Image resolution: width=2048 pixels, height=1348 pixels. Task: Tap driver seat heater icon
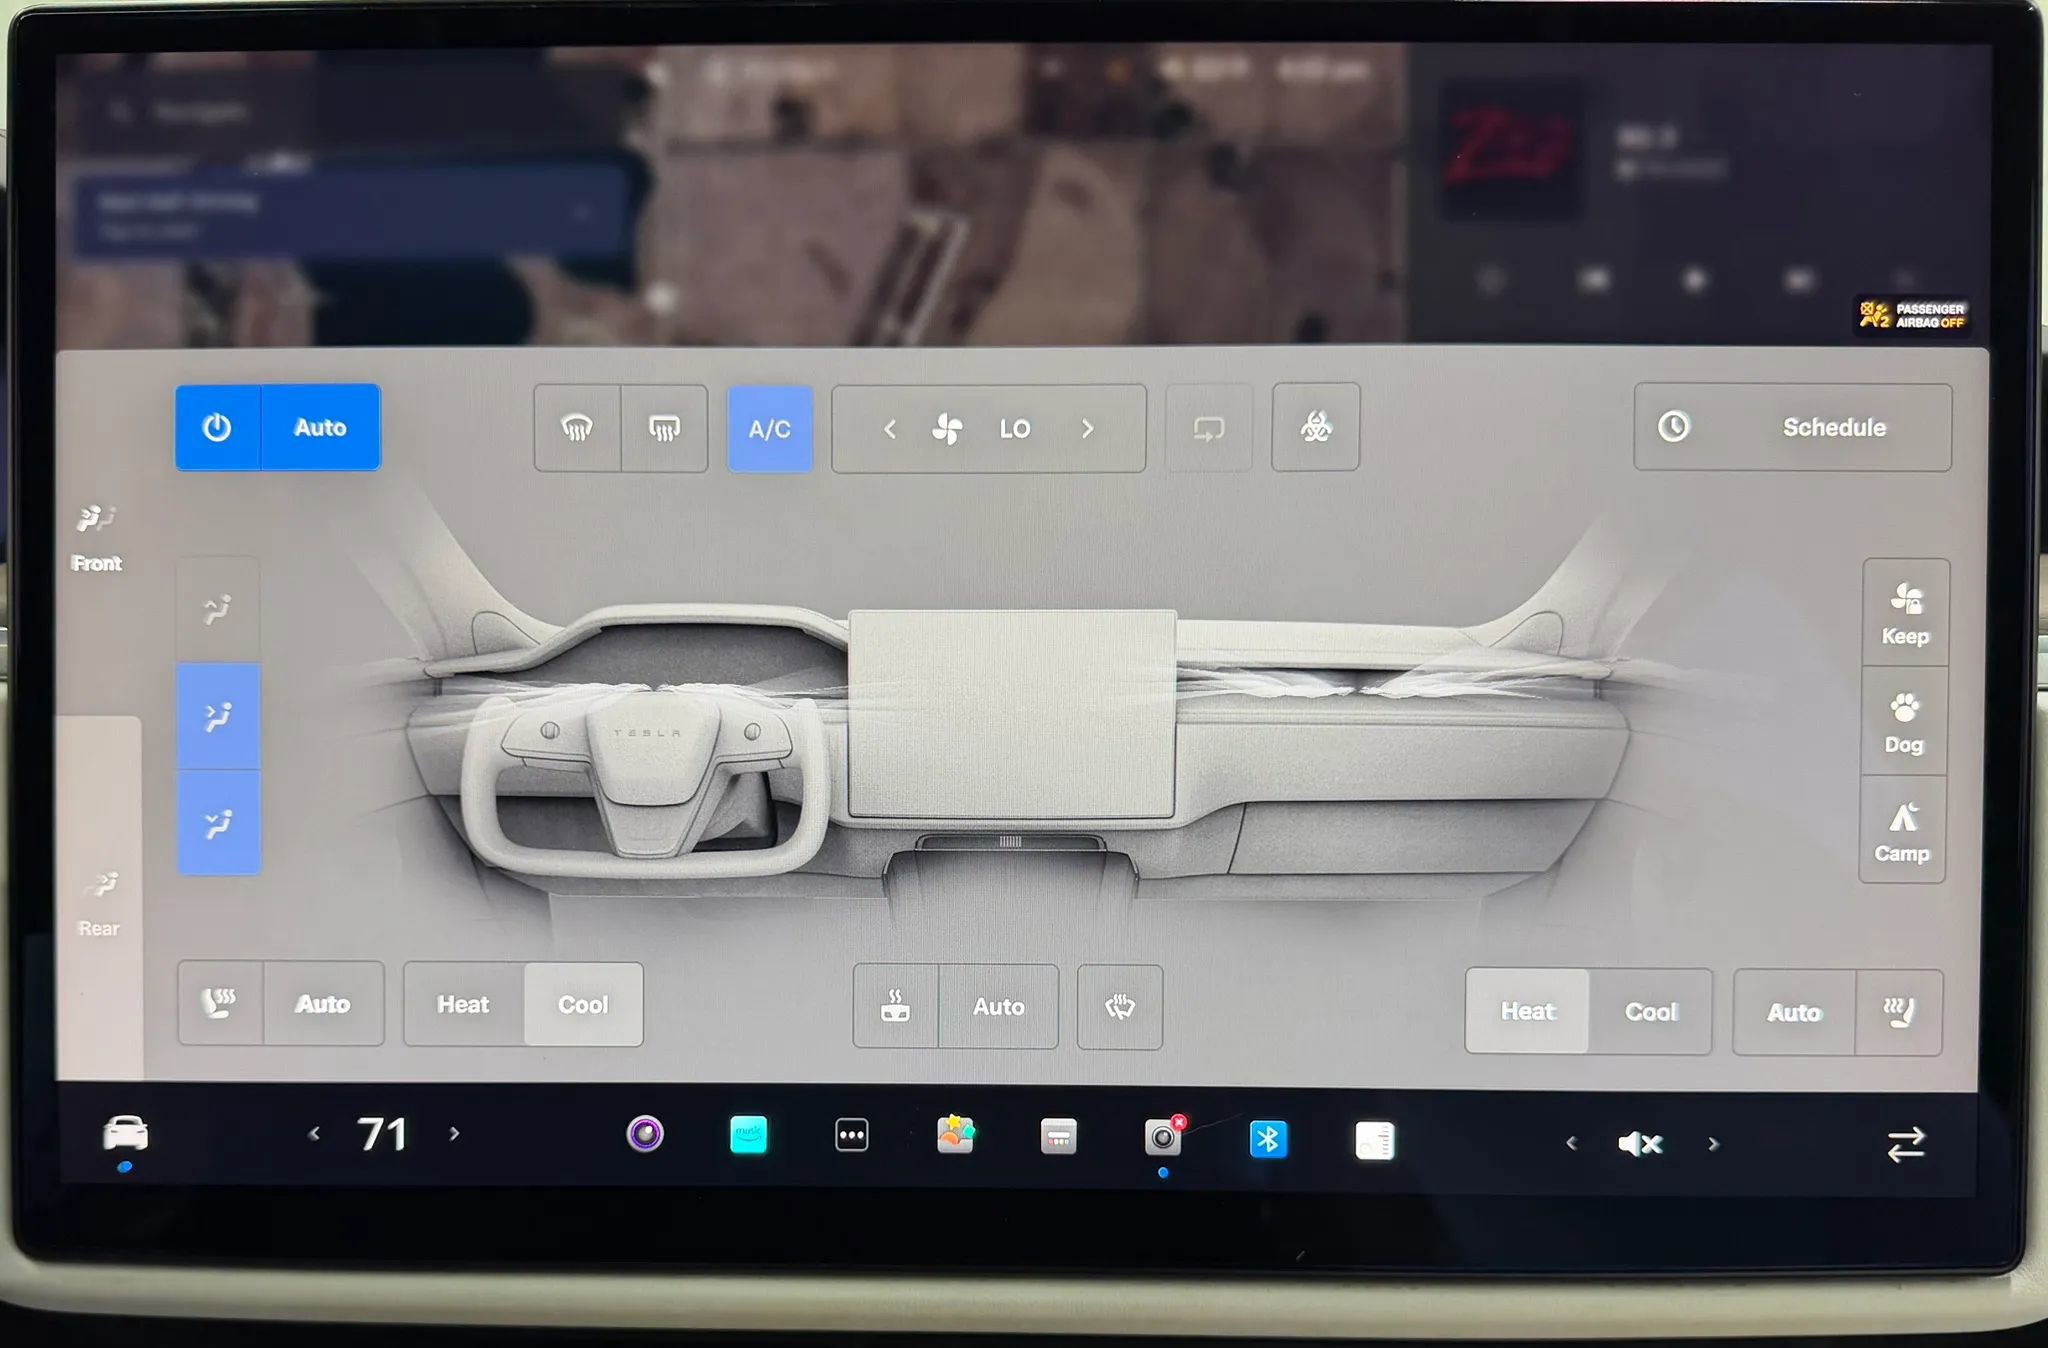[221, 1003]
